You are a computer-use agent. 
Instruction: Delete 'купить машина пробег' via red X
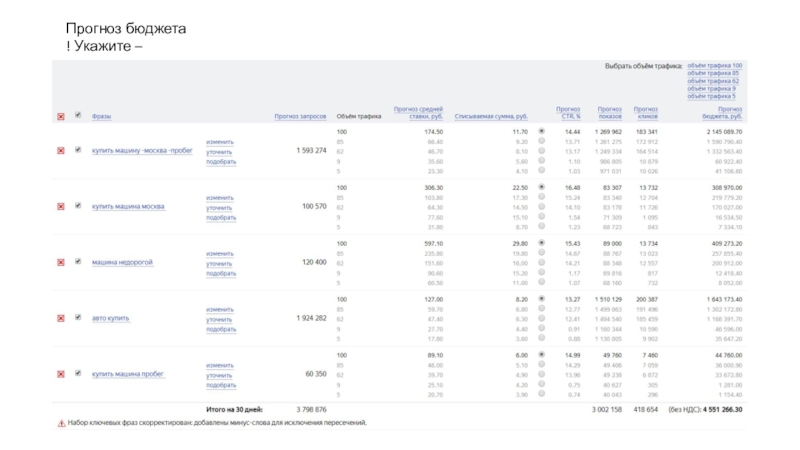(x=61, y=375)
